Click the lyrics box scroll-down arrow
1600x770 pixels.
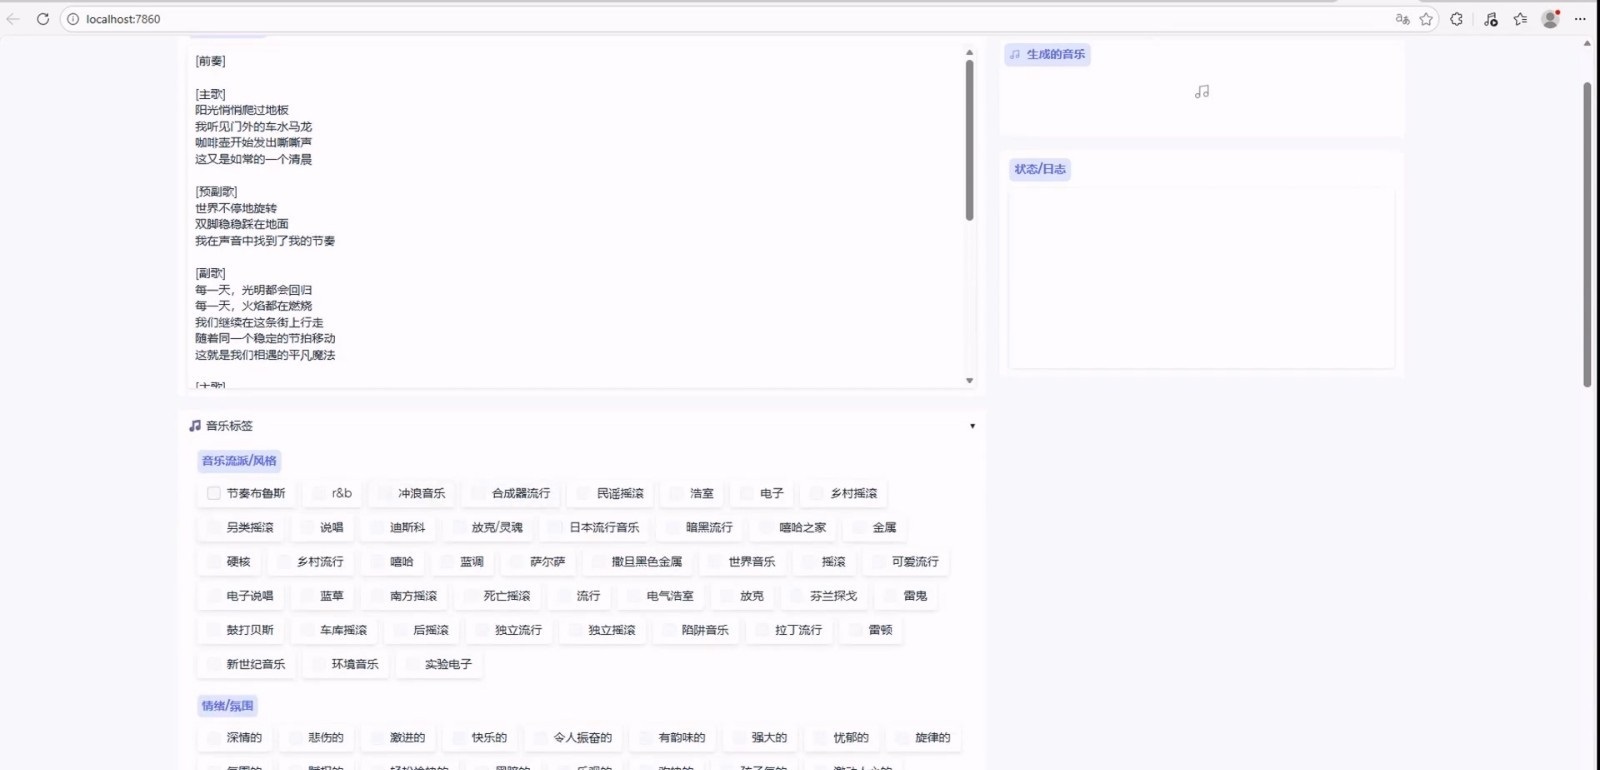tap(969, 381)
